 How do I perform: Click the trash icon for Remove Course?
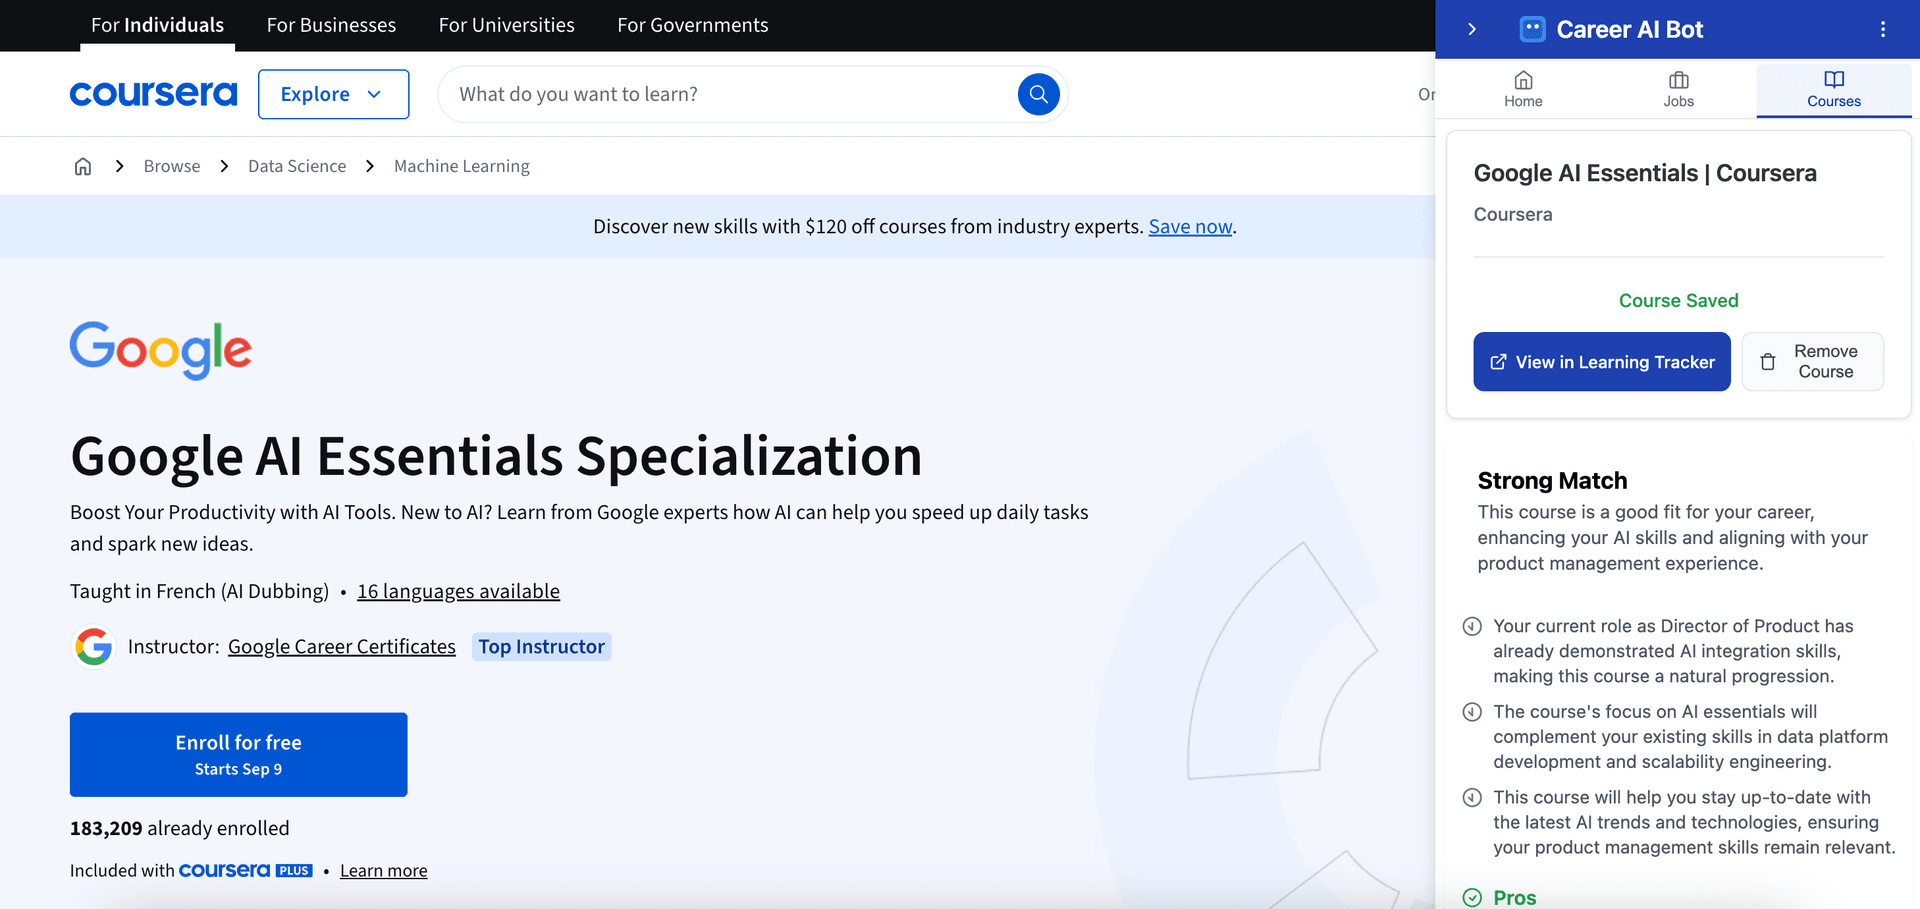click(x=1768, y=362)
